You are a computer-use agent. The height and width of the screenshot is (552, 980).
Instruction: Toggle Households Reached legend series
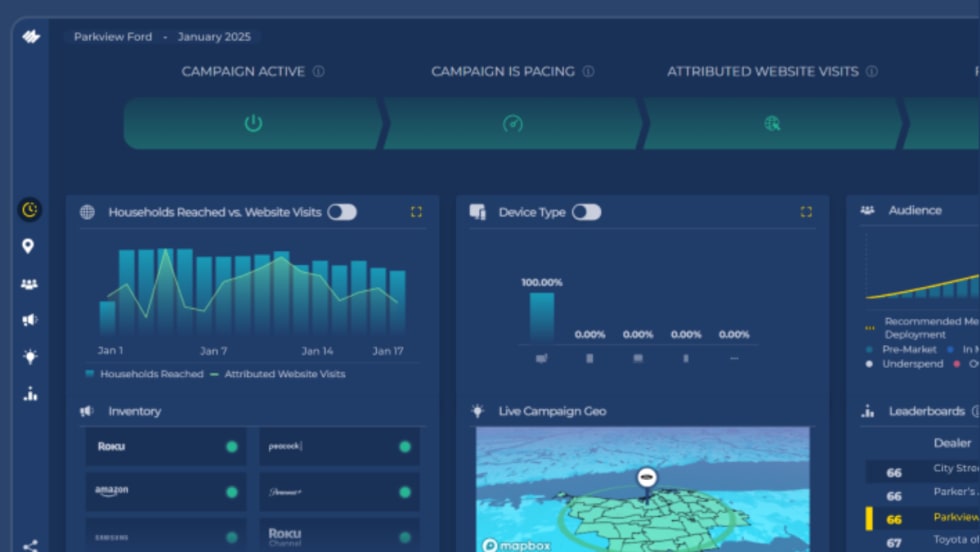point(144,374)
